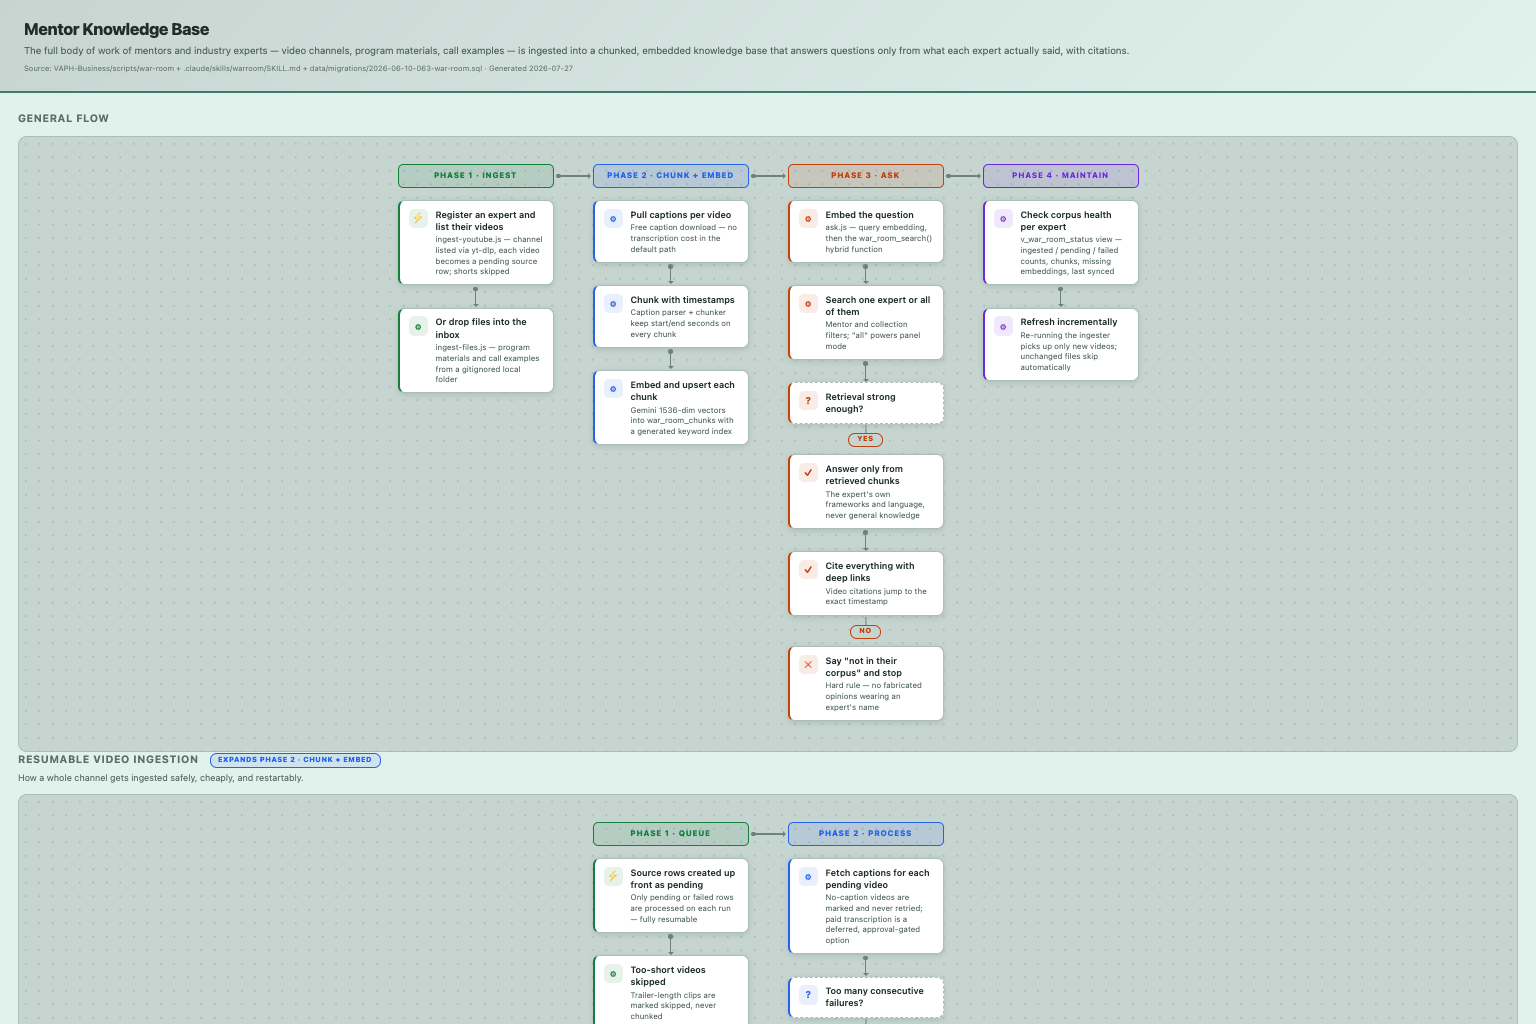Click the Or drop files into the inbox title
This screenshot has height=1024, width=1536.
(x=481, y=328)
